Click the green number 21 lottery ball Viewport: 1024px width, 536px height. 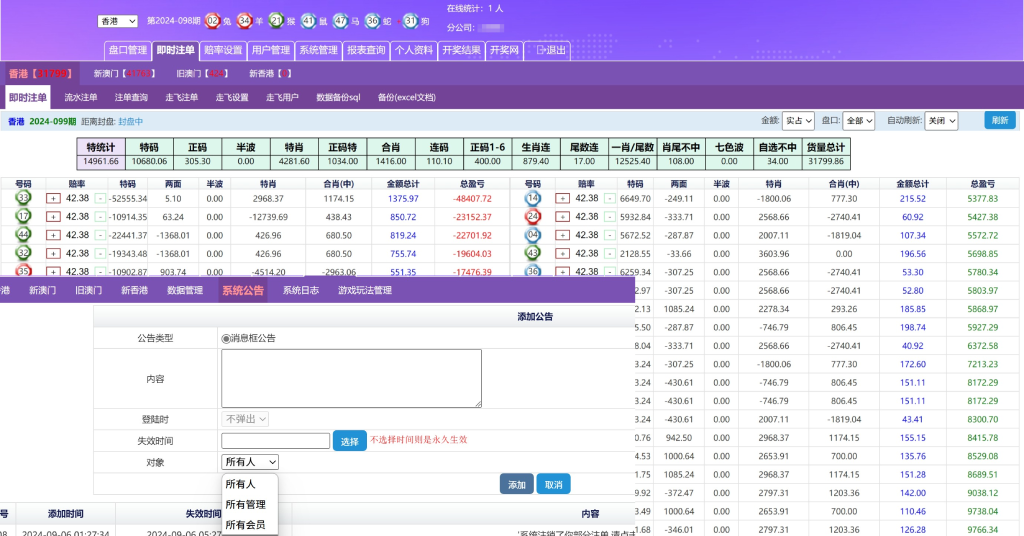[277, 20]
